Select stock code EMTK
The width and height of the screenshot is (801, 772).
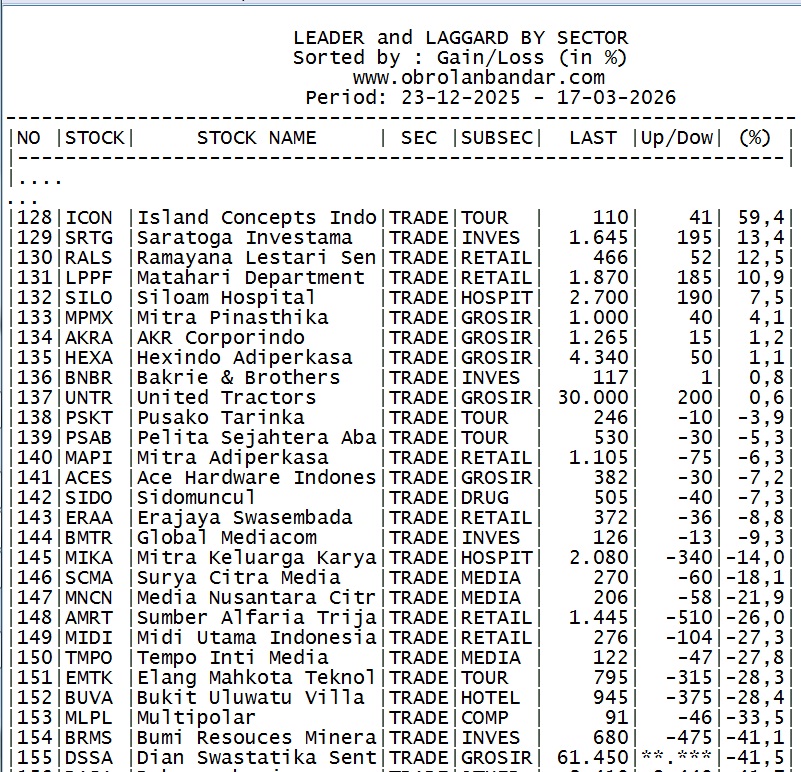coord(88,677)
